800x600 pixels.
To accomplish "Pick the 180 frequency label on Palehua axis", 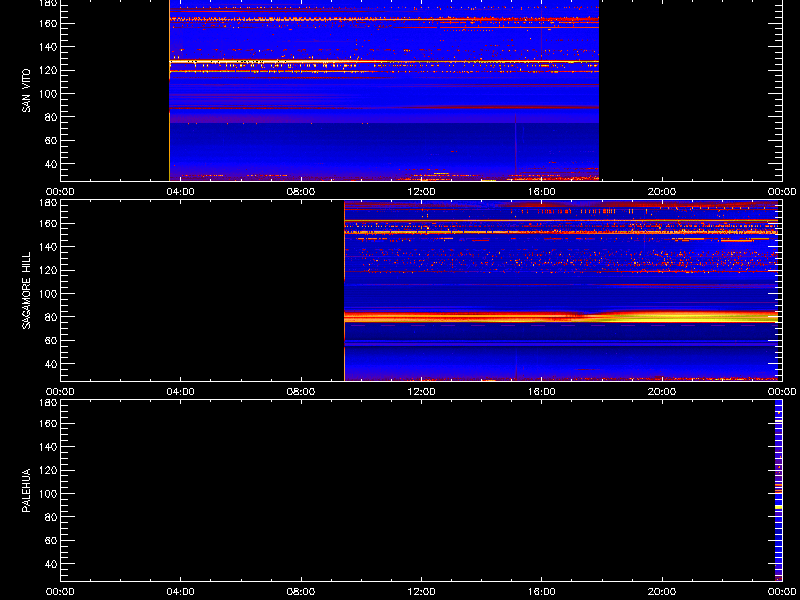I will [x=48, y=403].
